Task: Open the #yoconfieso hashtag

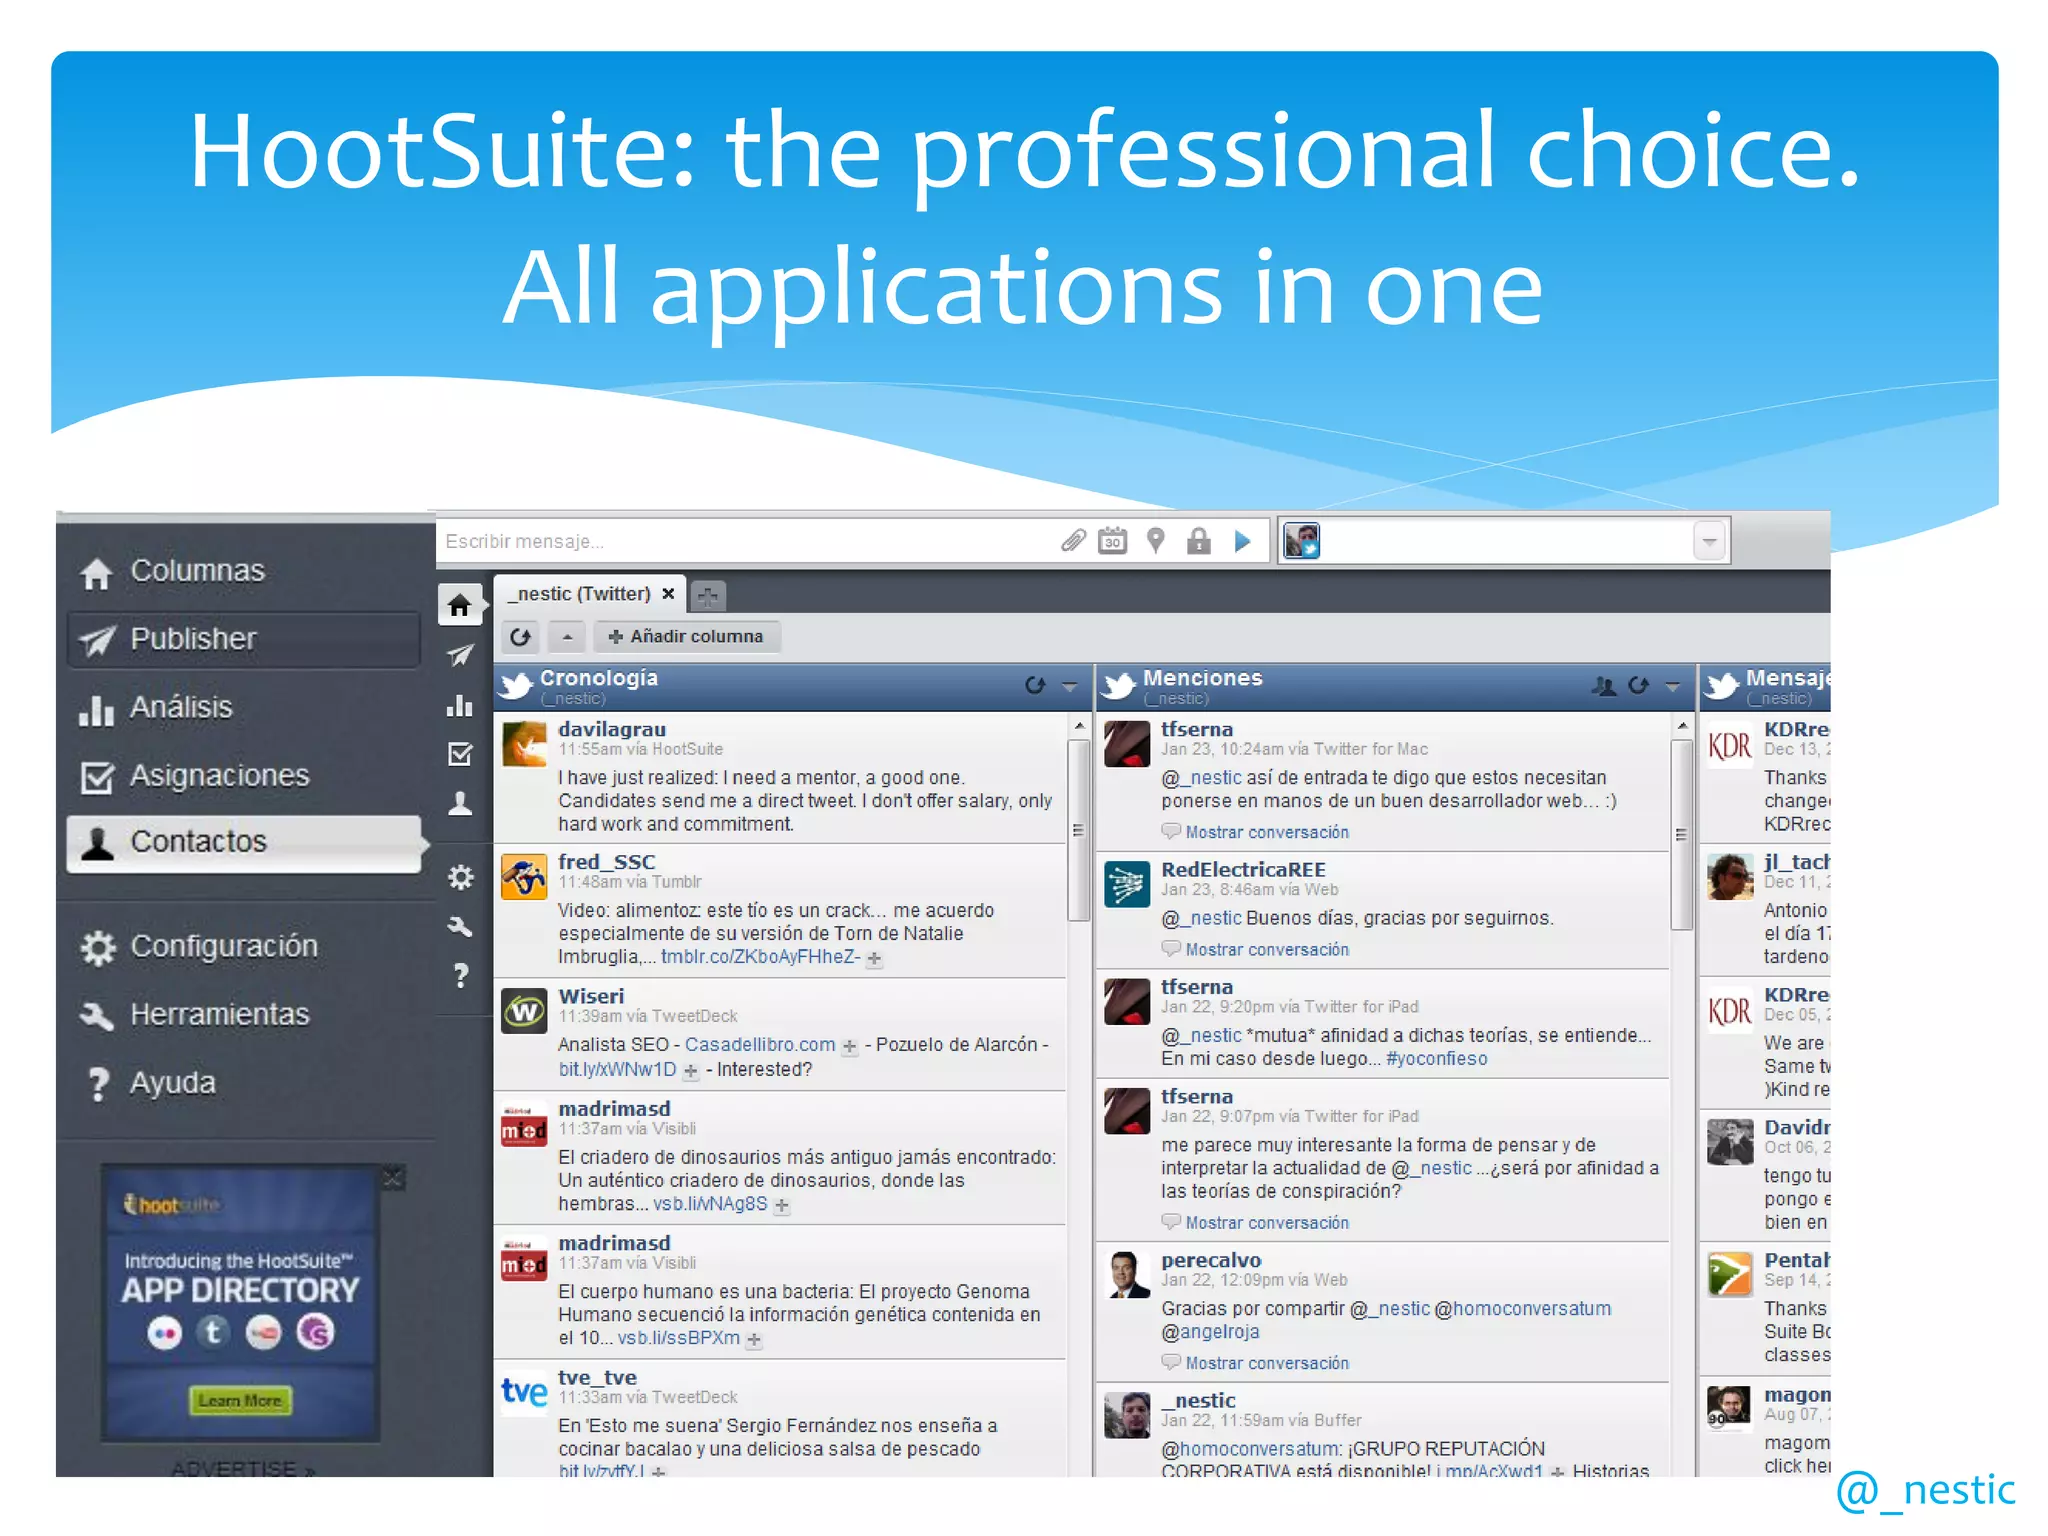Action: [1437, 1059]
